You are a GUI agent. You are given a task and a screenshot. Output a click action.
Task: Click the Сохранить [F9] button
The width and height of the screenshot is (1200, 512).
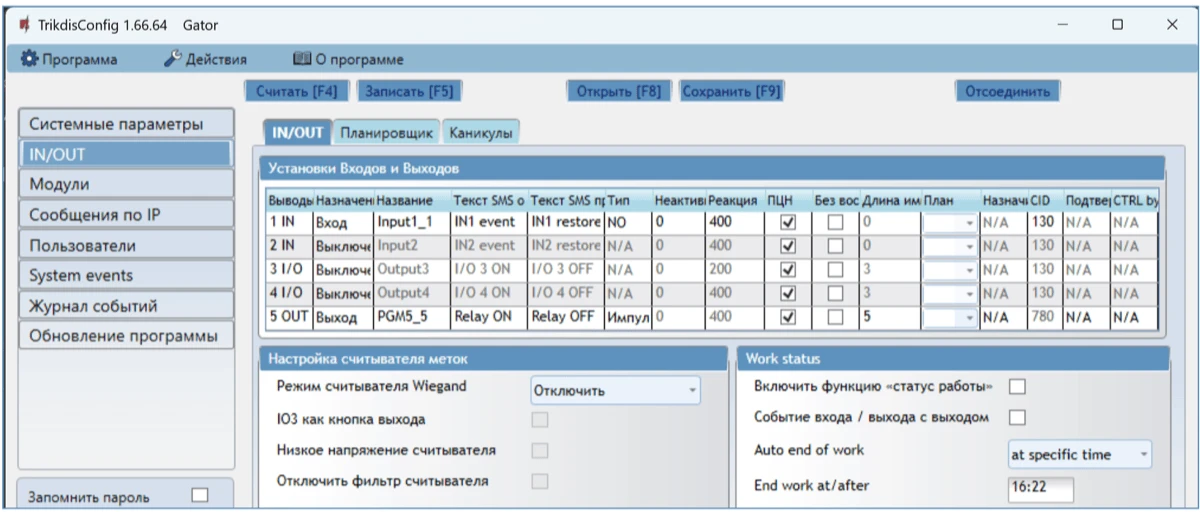pos(730,91)
